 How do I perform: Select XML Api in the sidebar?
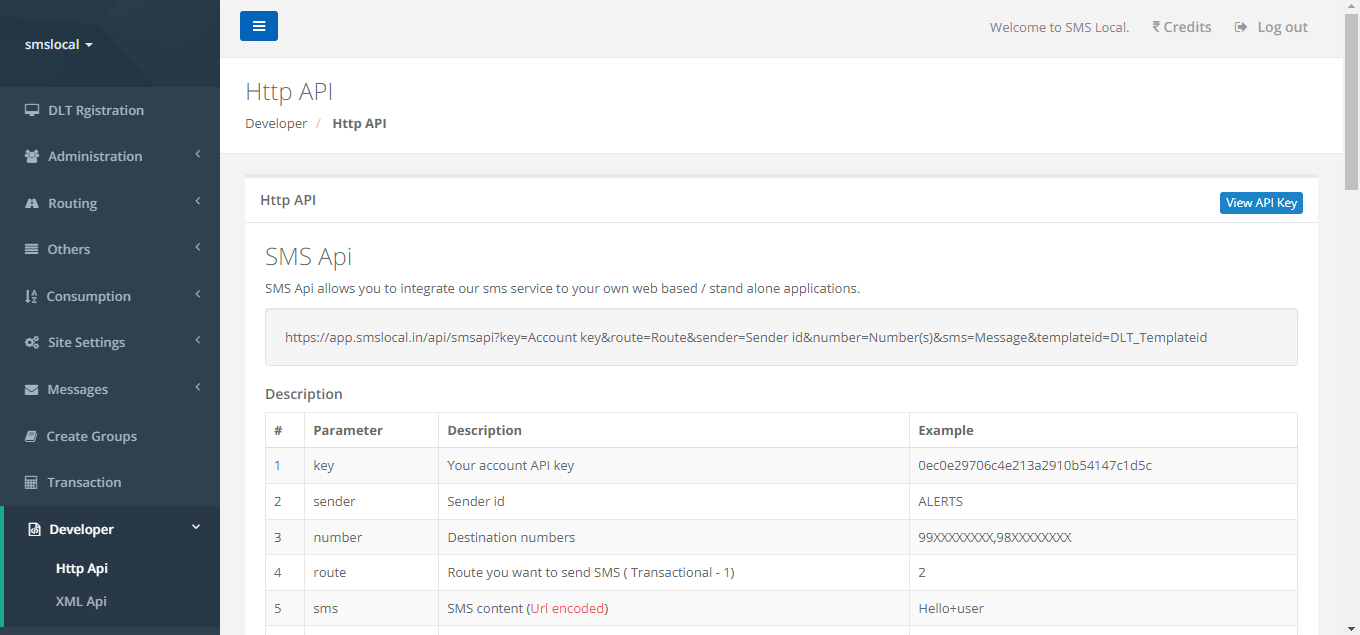[x=81, y=601]
